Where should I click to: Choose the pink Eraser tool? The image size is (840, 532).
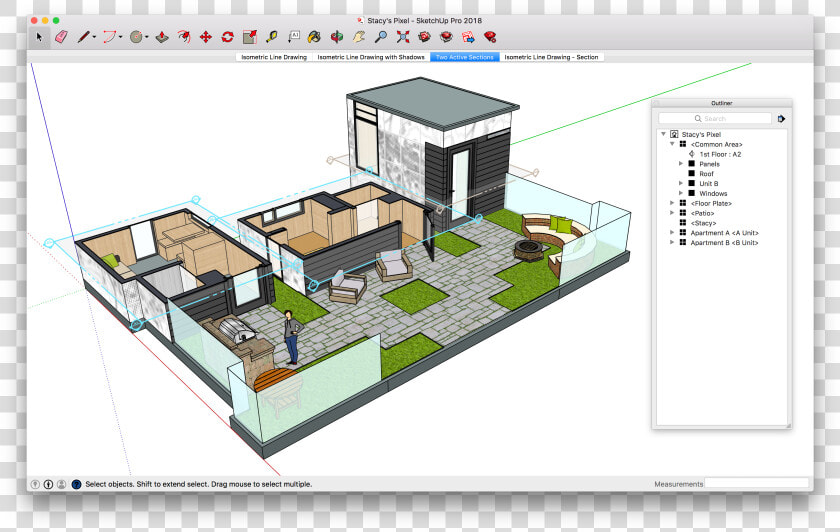click(x=62, y=37)
